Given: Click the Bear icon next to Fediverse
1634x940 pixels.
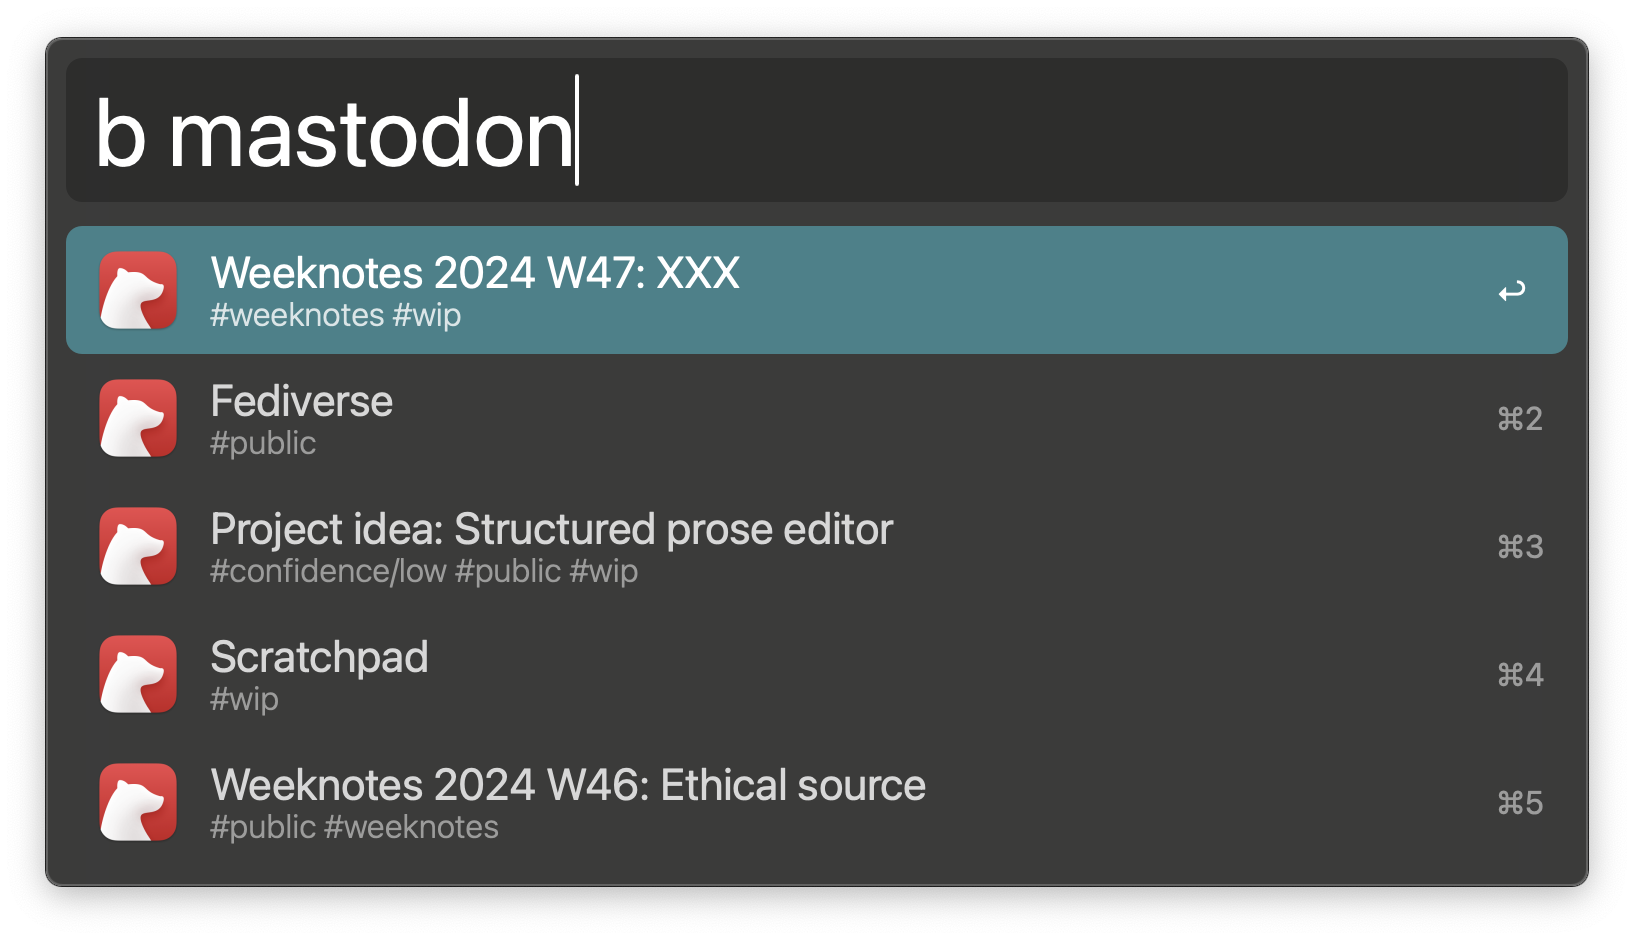Looking at the screenshot, I should tap(138, 418).
